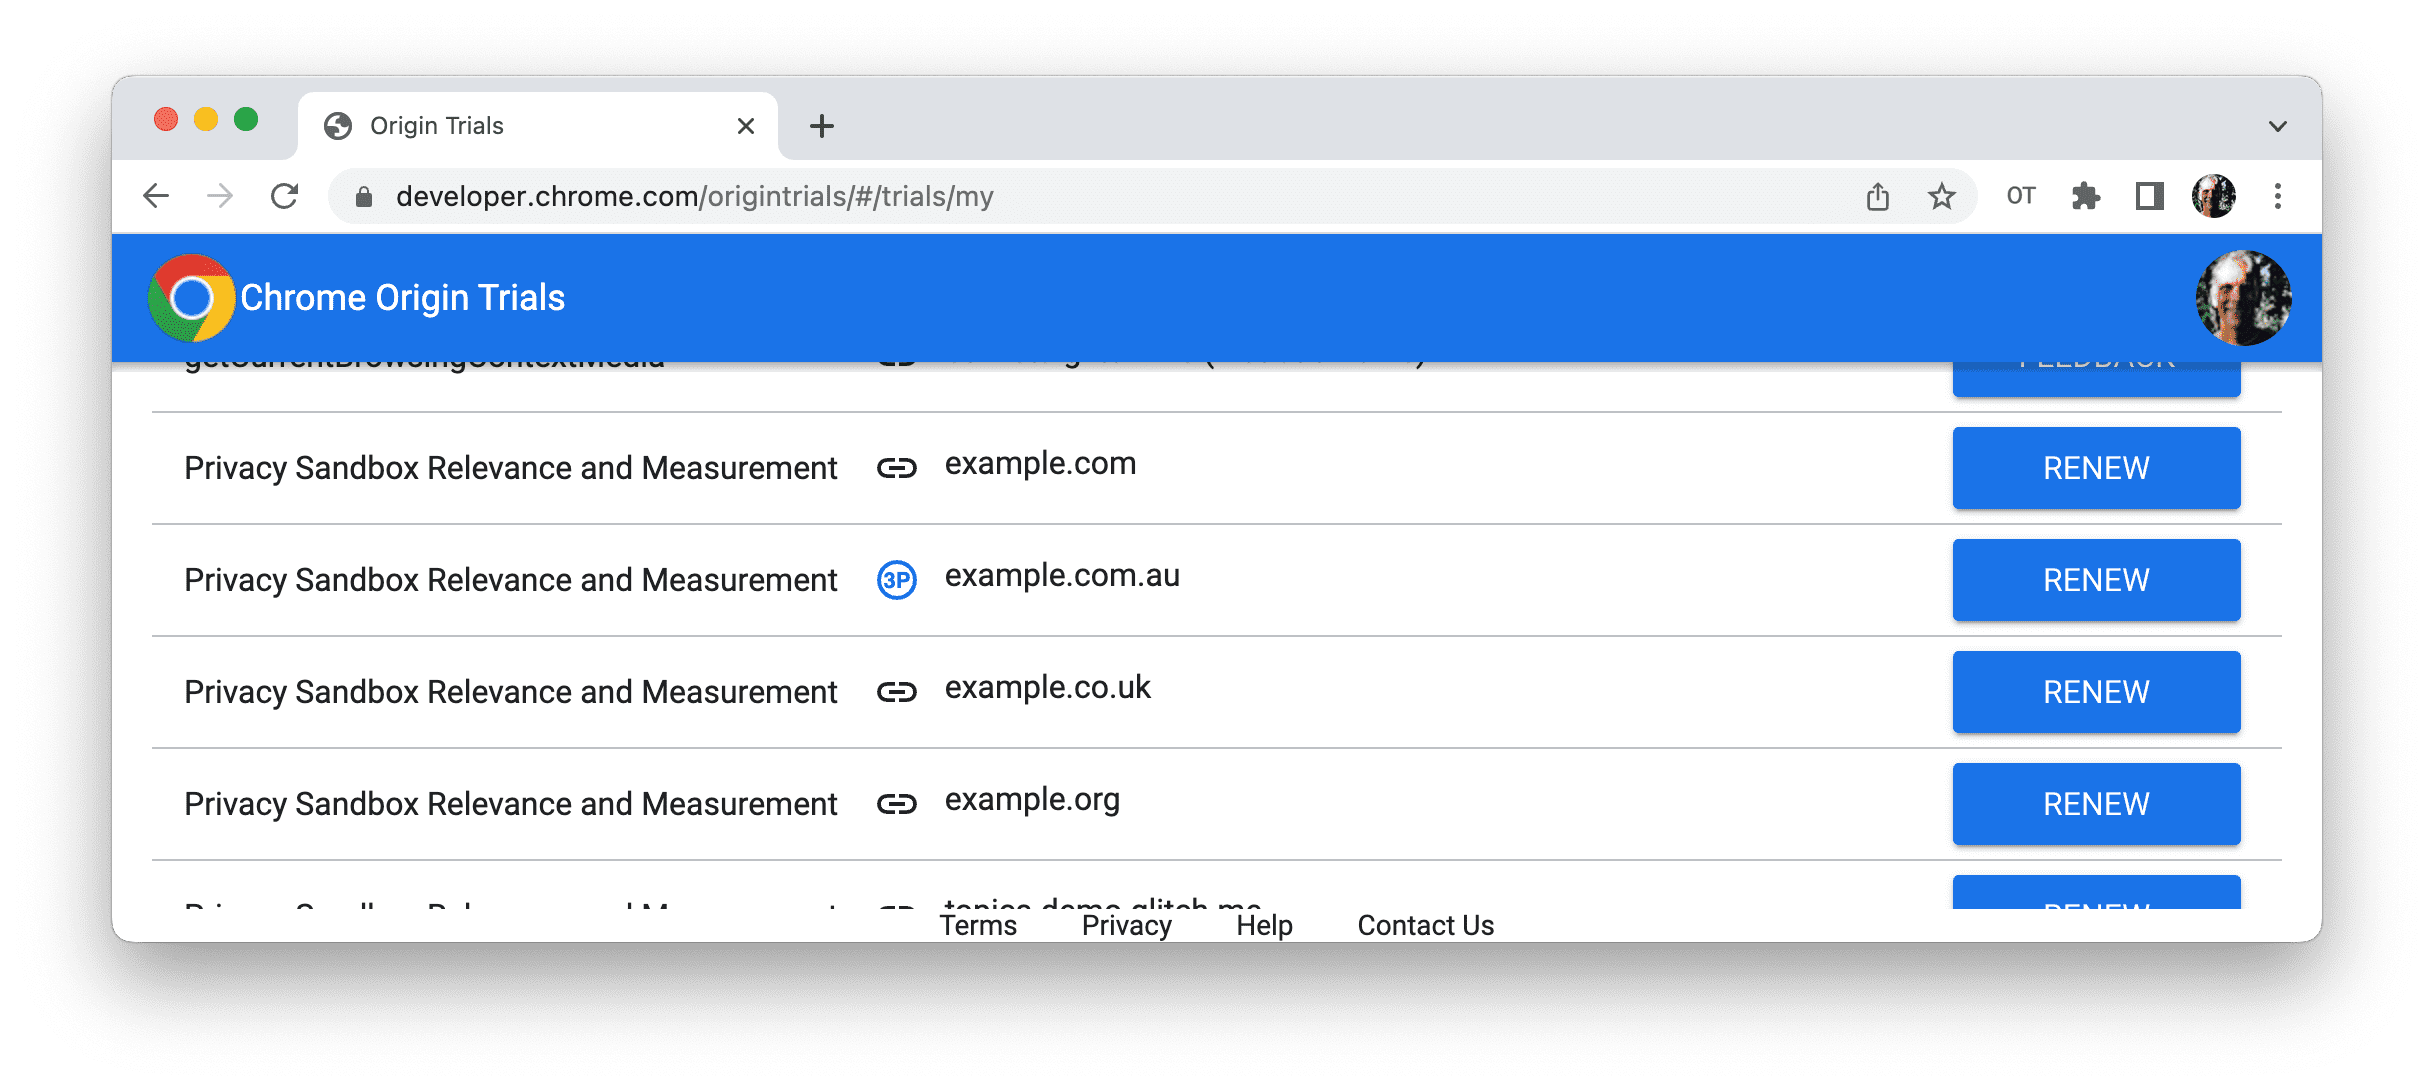Click RENEW button for example.com.au

coord(2096,581)
